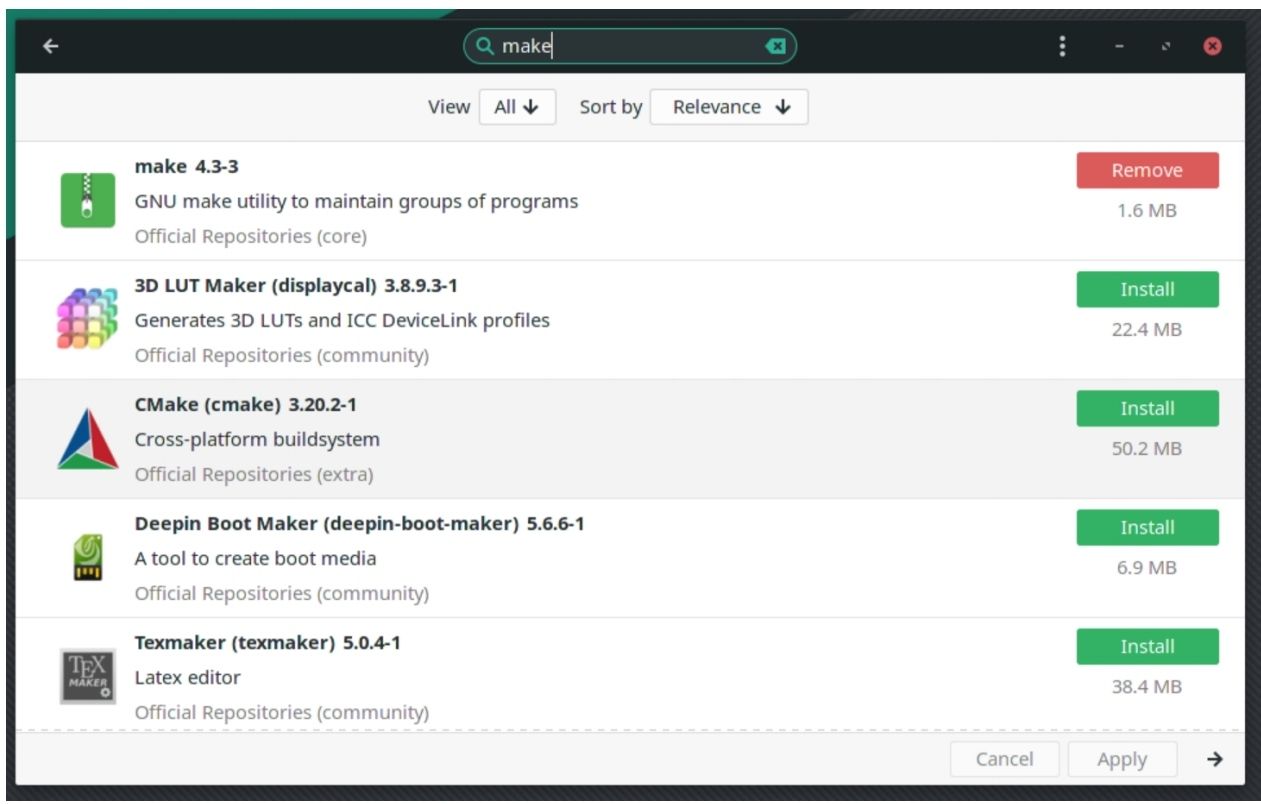Click the Apply button
This screenshot has height=804, width=1261.
click(x=1122, y=759)
